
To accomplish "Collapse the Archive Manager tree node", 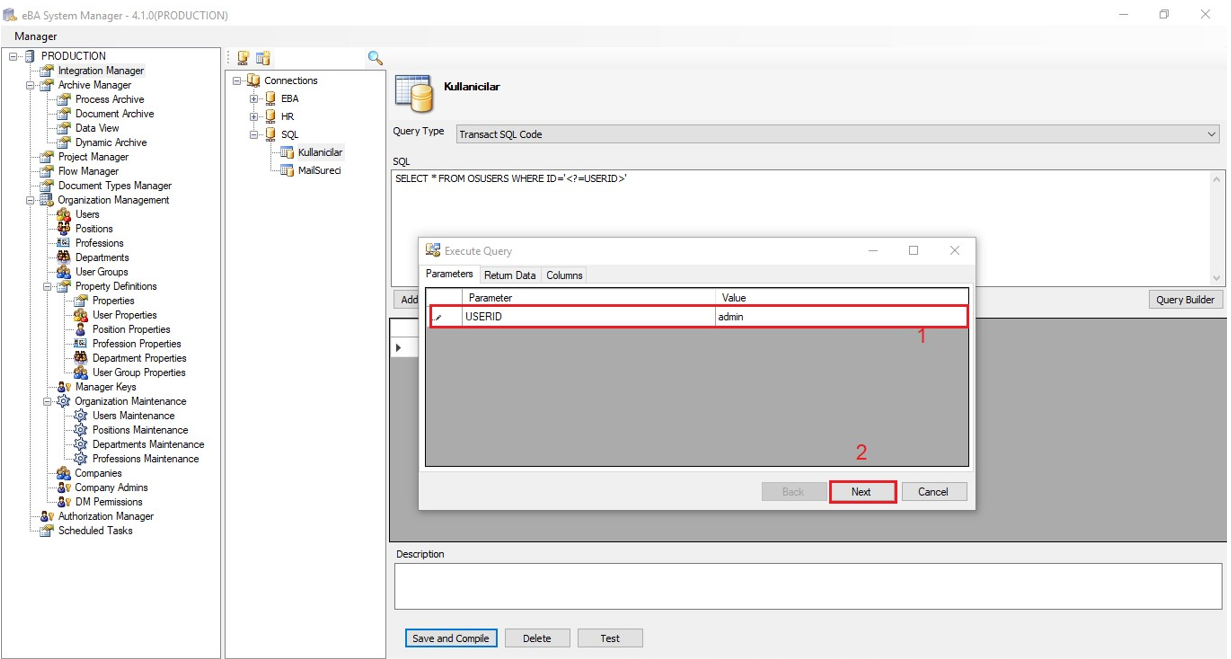I will [31, 86].
